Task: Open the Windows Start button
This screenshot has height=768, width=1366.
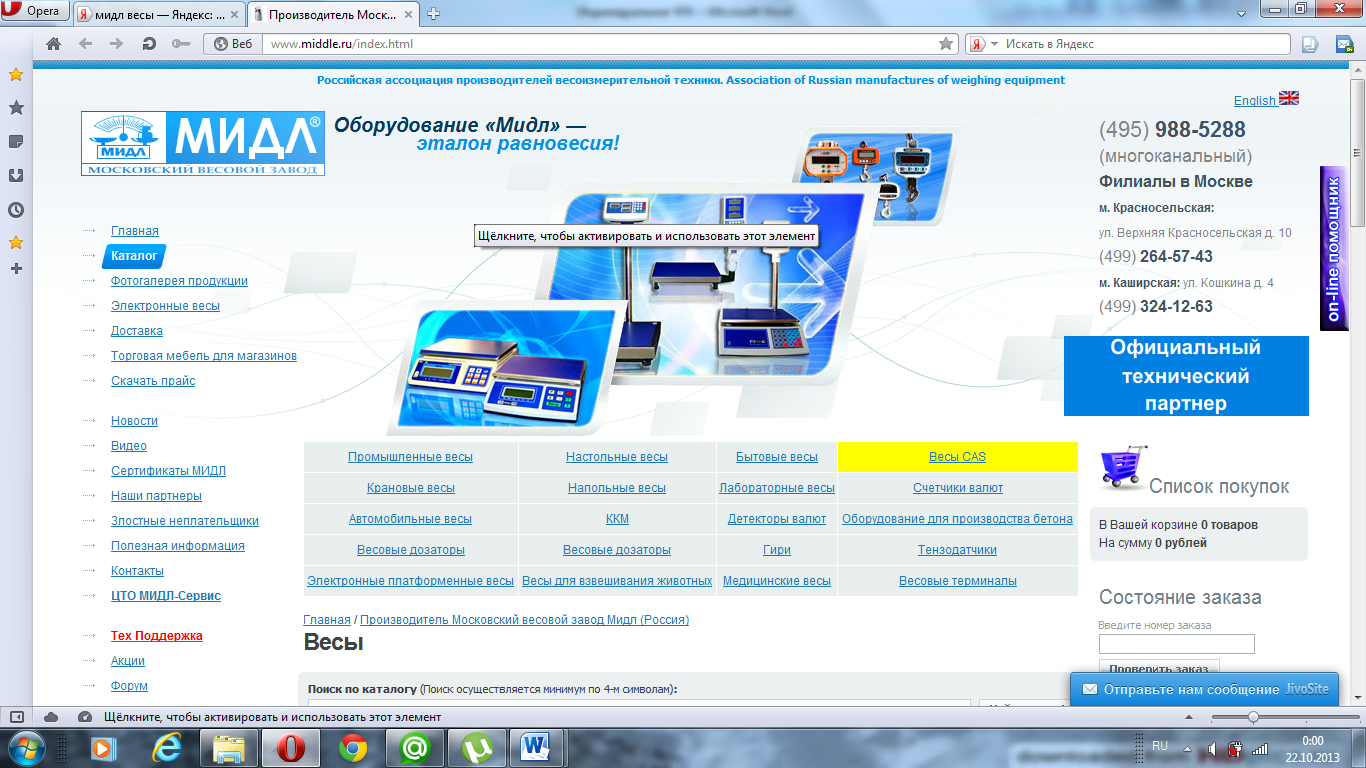Action: coord(27,748)
